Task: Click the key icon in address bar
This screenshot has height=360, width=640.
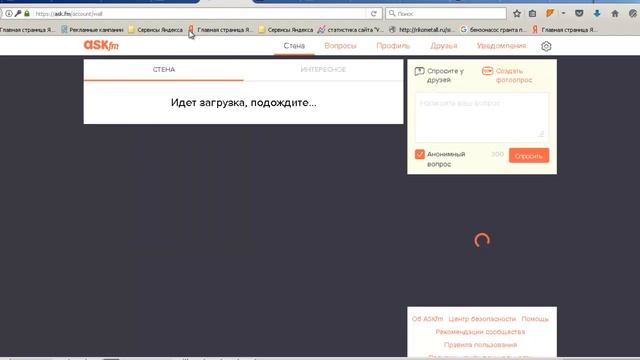Action: click(x=18, y=13)
